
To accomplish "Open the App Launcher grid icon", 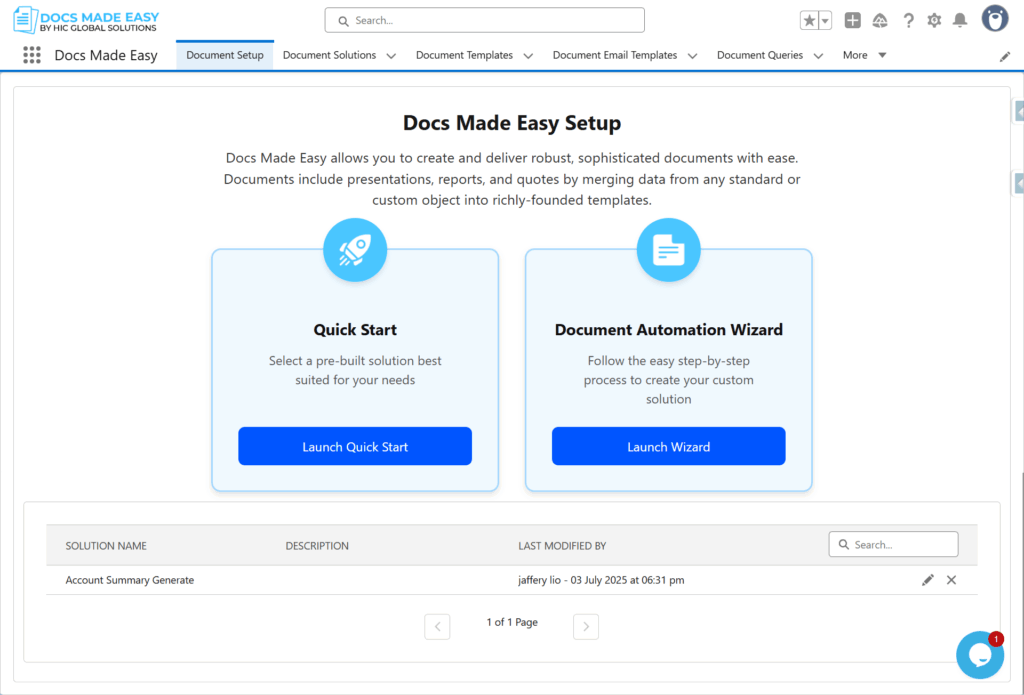I will tap(31, 55).
